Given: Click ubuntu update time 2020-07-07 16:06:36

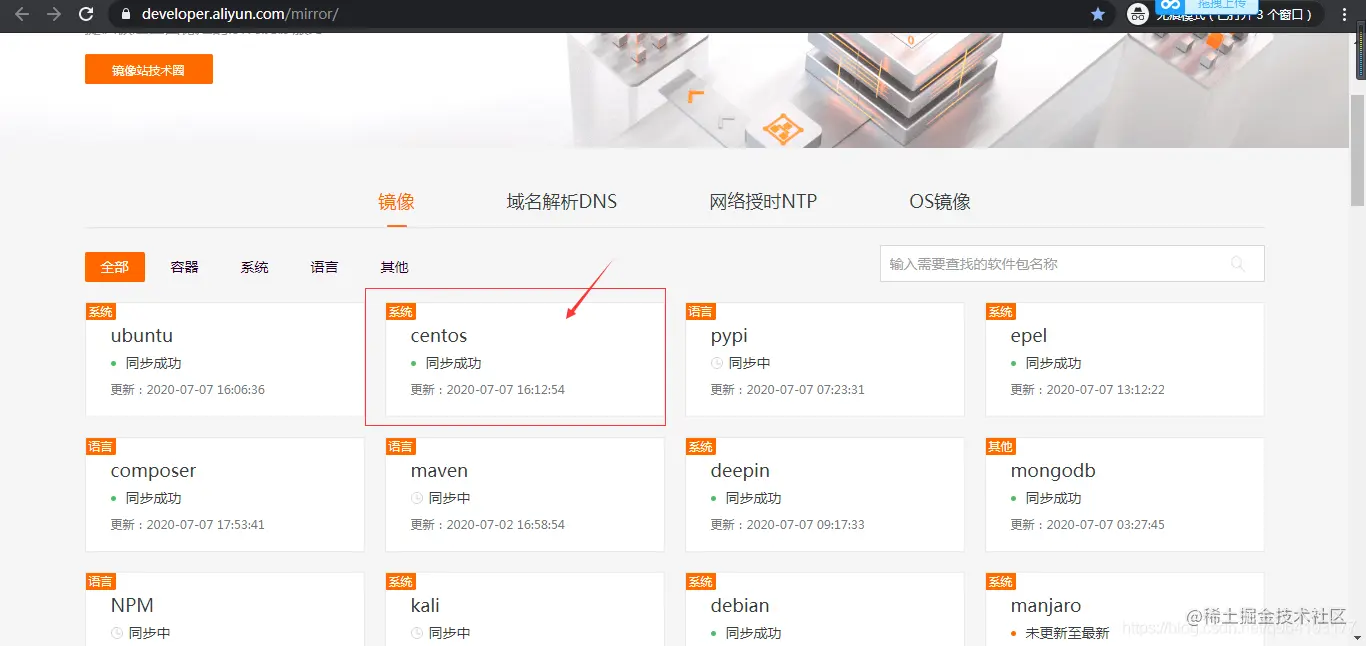Looking at the screenshot, I should (x=187, y=390).
